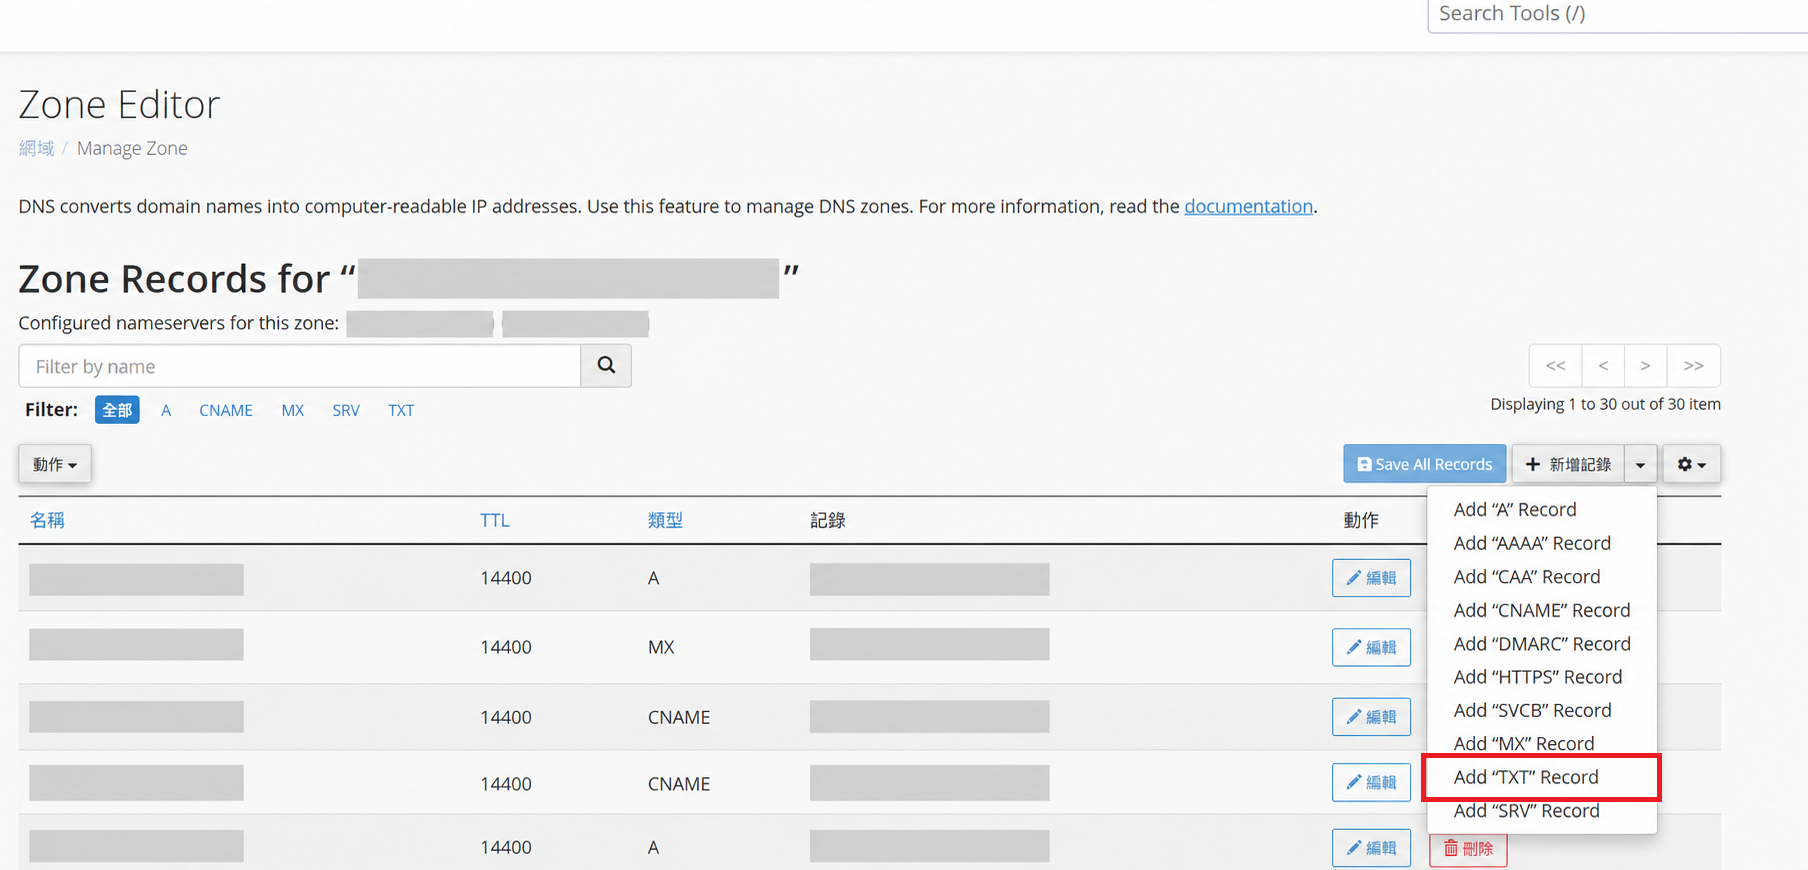Image resolution: width=1808 pixels, height=870 pixels.
Task: Select Add "HTTPS" Record
Action: (x=1537, y=677)
